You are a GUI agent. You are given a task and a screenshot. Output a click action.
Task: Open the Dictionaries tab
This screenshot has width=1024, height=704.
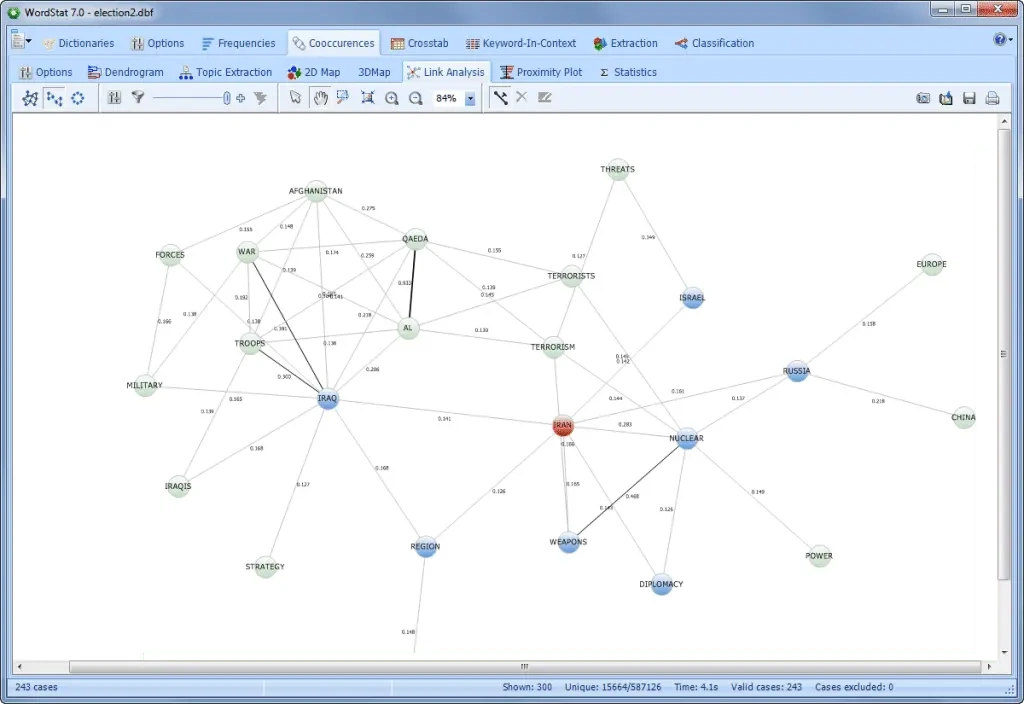78,43
